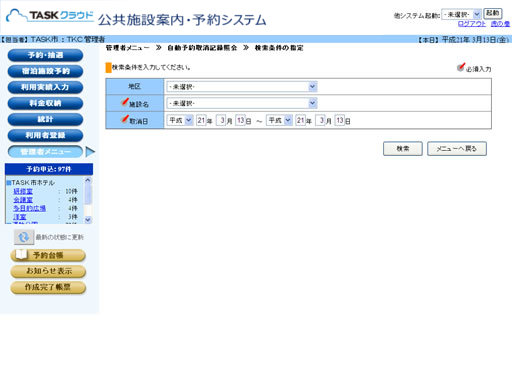Open the 多目的広場 reservation link
Viewport: 512px width, 384px height.
[x=29, y=208]
